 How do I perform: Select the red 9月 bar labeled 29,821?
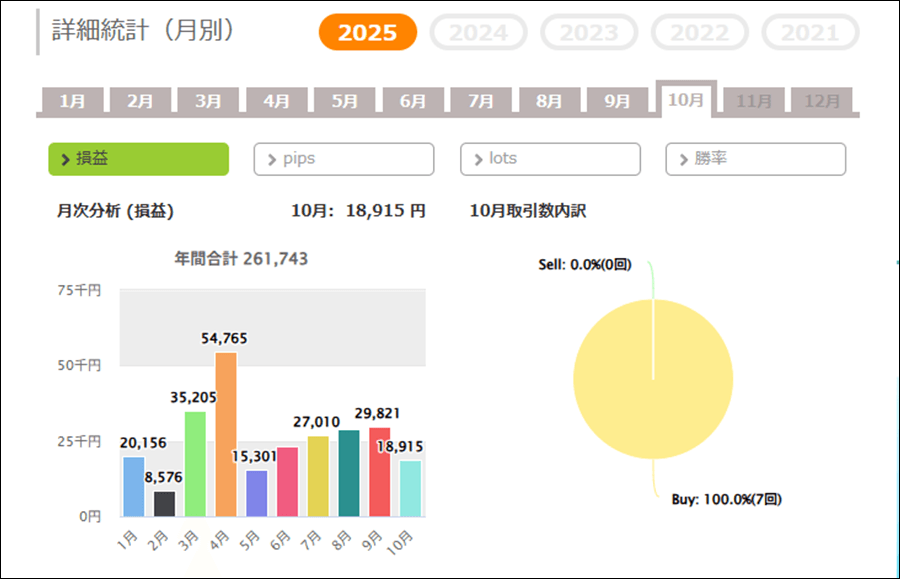pos(380,472)
